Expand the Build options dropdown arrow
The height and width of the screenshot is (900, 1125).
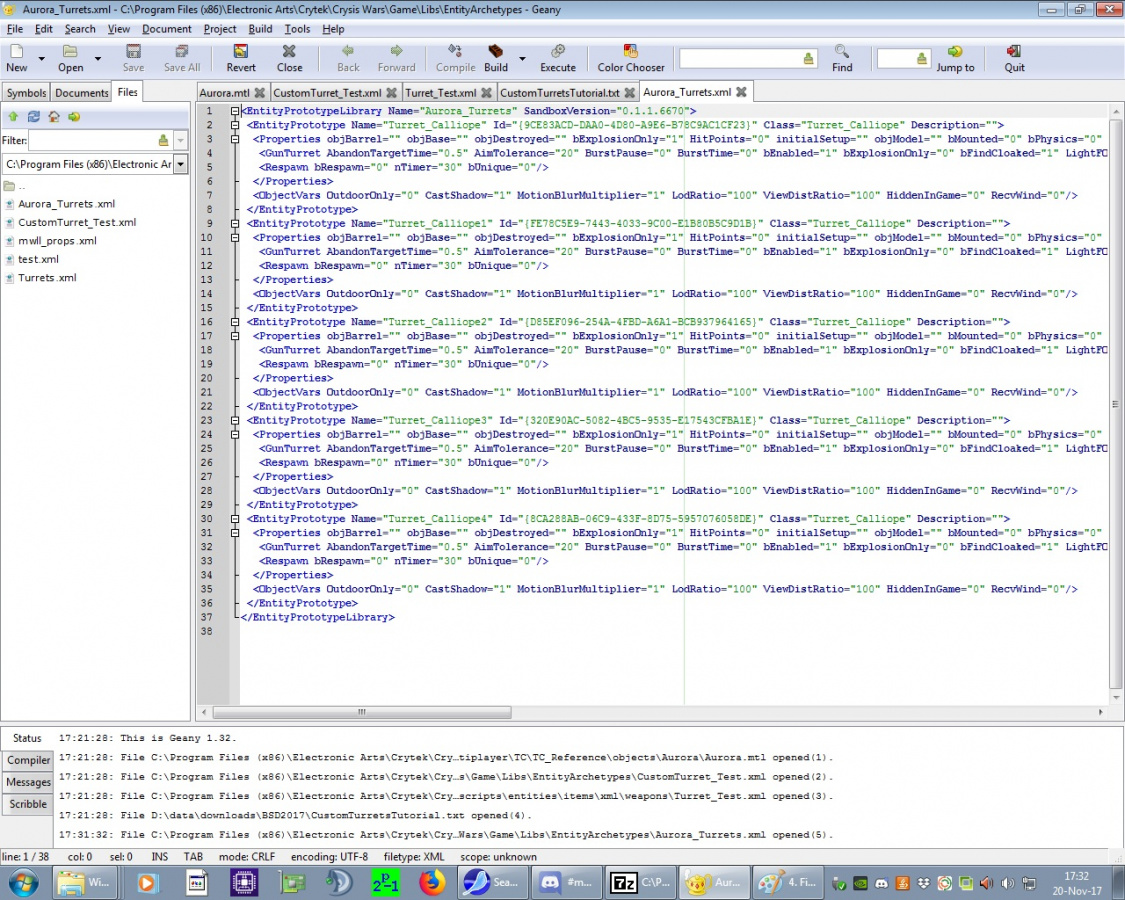click(522, 59)
